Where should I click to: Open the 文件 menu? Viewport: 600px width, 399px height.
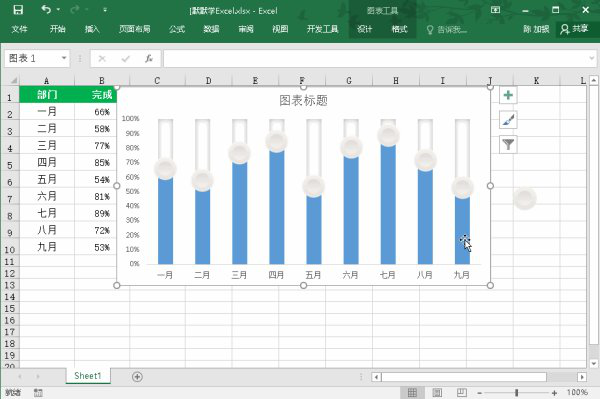click(x=20, y=29)
